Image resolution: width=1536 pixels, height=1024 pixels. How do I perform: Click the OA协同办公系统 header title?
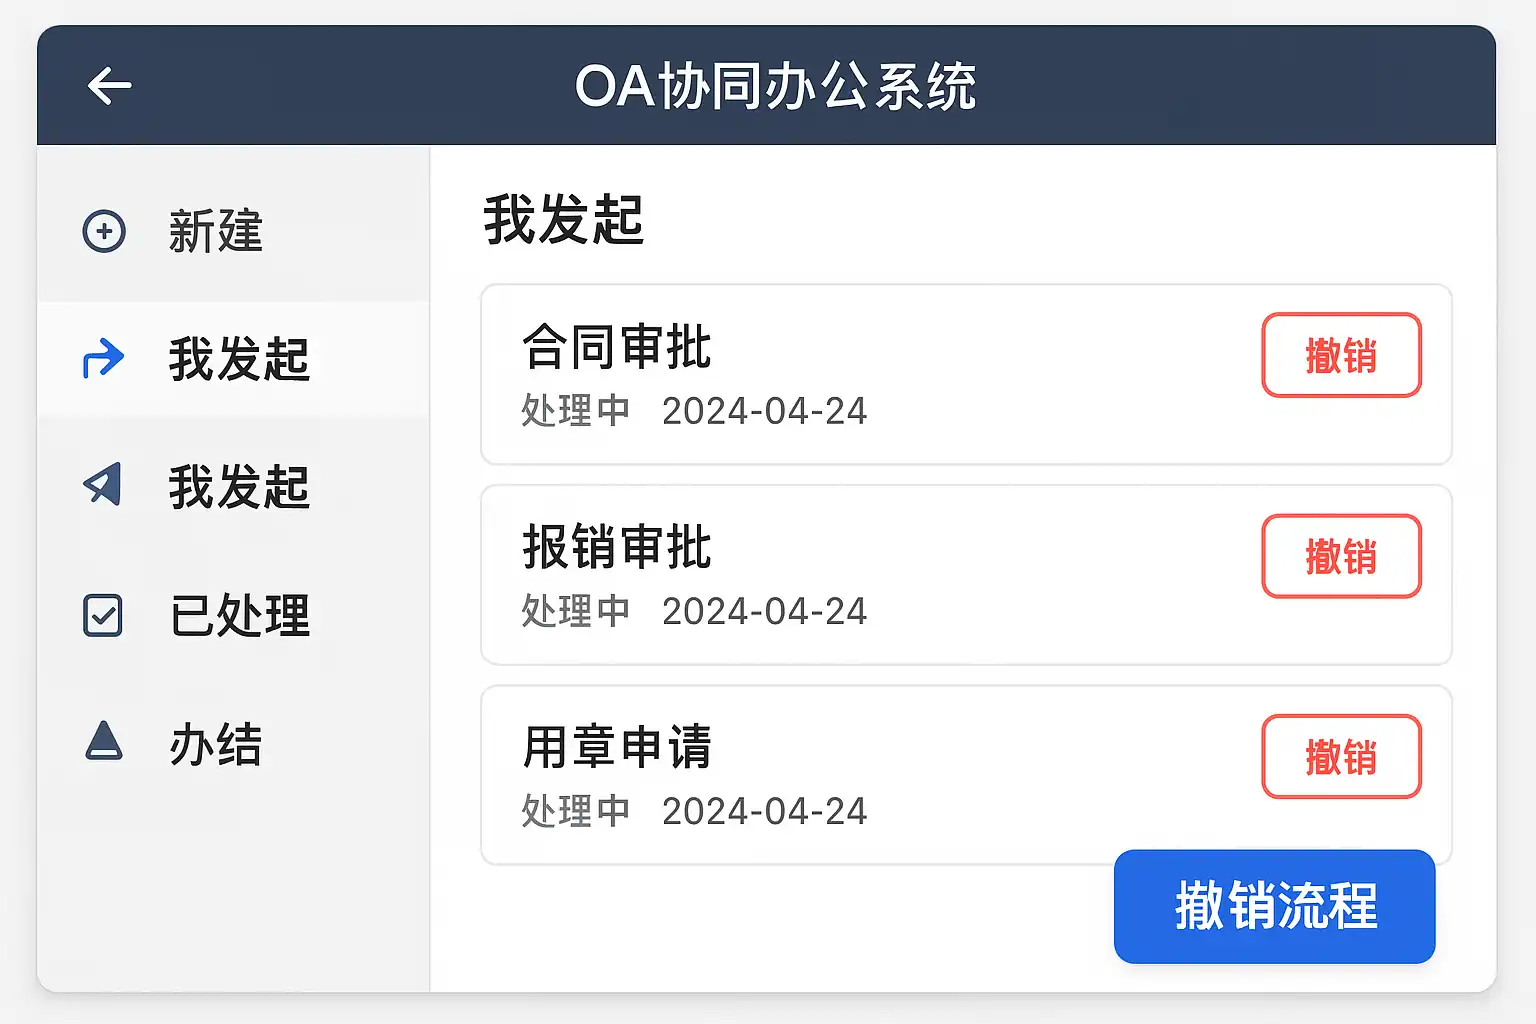[x=775, y=86]
